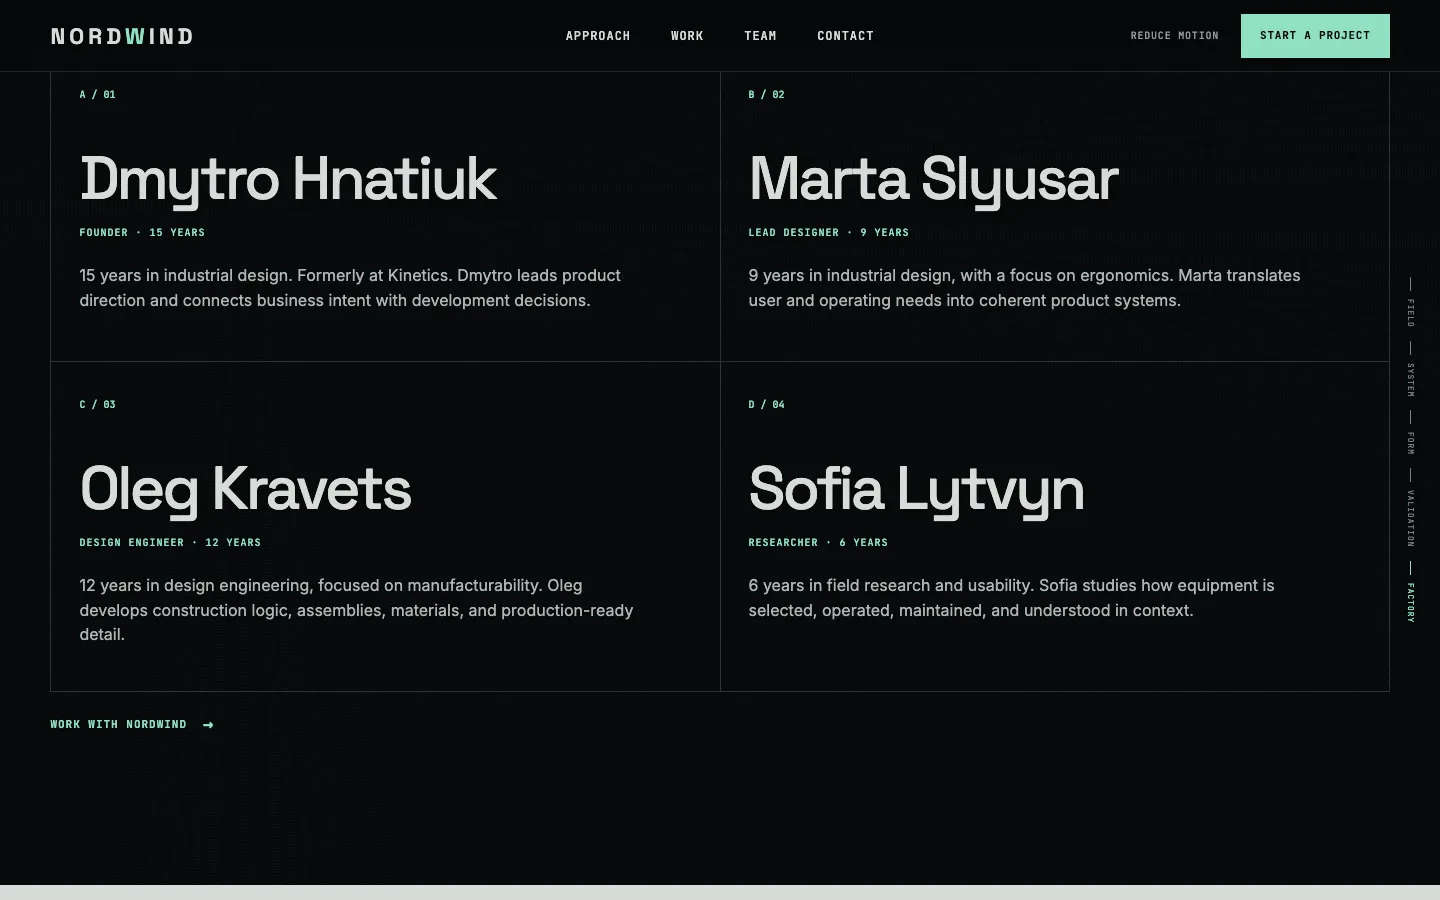Click the highlighted Factory side marker
This screenshot has width=1440, height=900.
1410,603
